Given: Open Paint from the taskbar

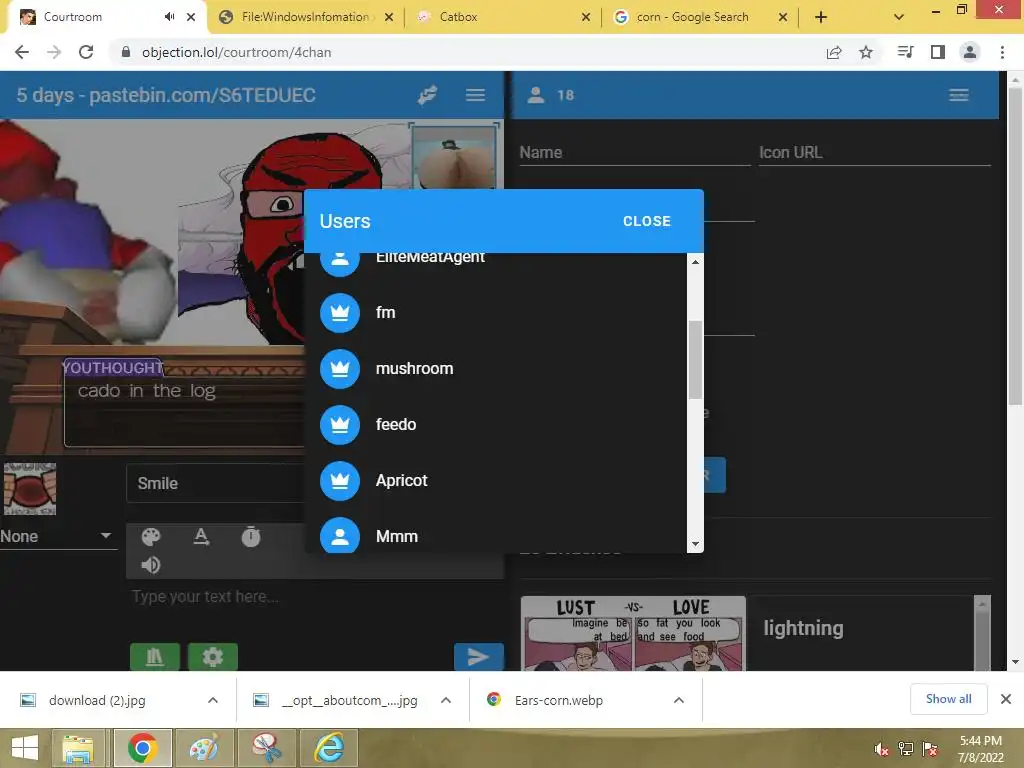Looking at the screenshot, I should [204, 748].
